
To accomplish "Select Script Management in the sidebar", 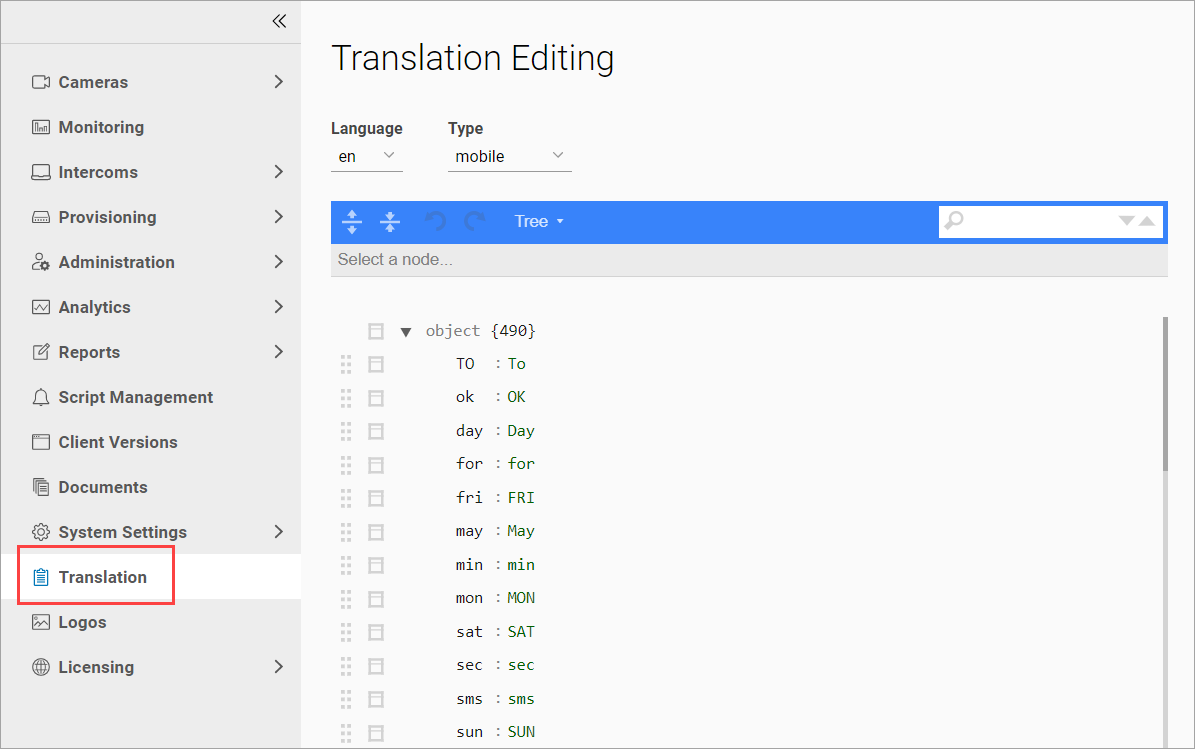I will [x=135, y=397].
